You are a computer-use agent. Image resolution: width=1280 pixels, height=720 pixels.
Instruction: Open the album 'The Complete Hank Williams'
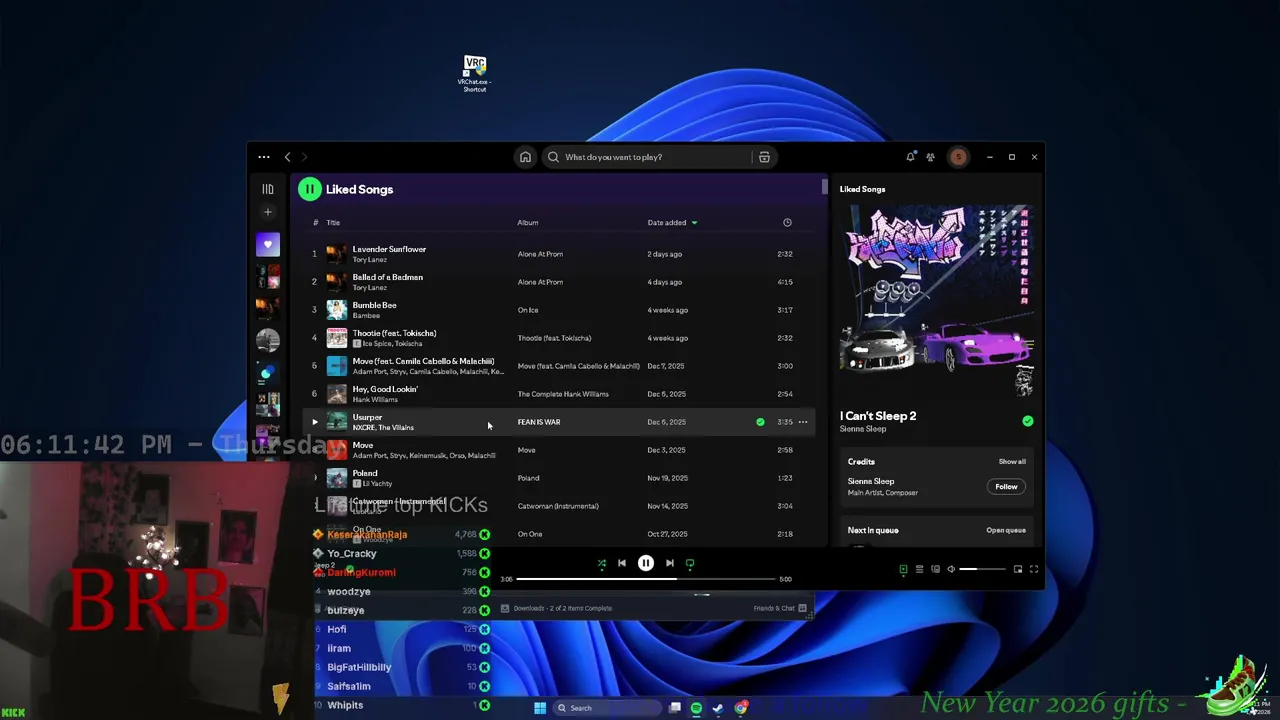563,394
